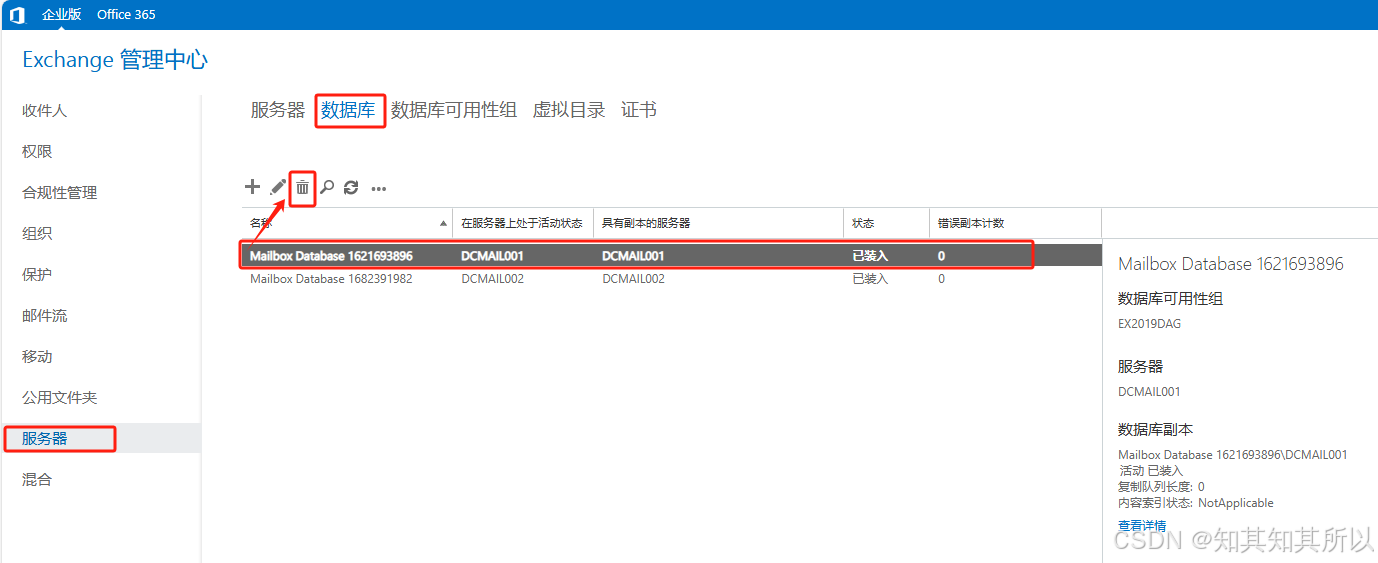Open search with magnifier icon
This screenshot has height=563, width=1378.
[327, 187]
